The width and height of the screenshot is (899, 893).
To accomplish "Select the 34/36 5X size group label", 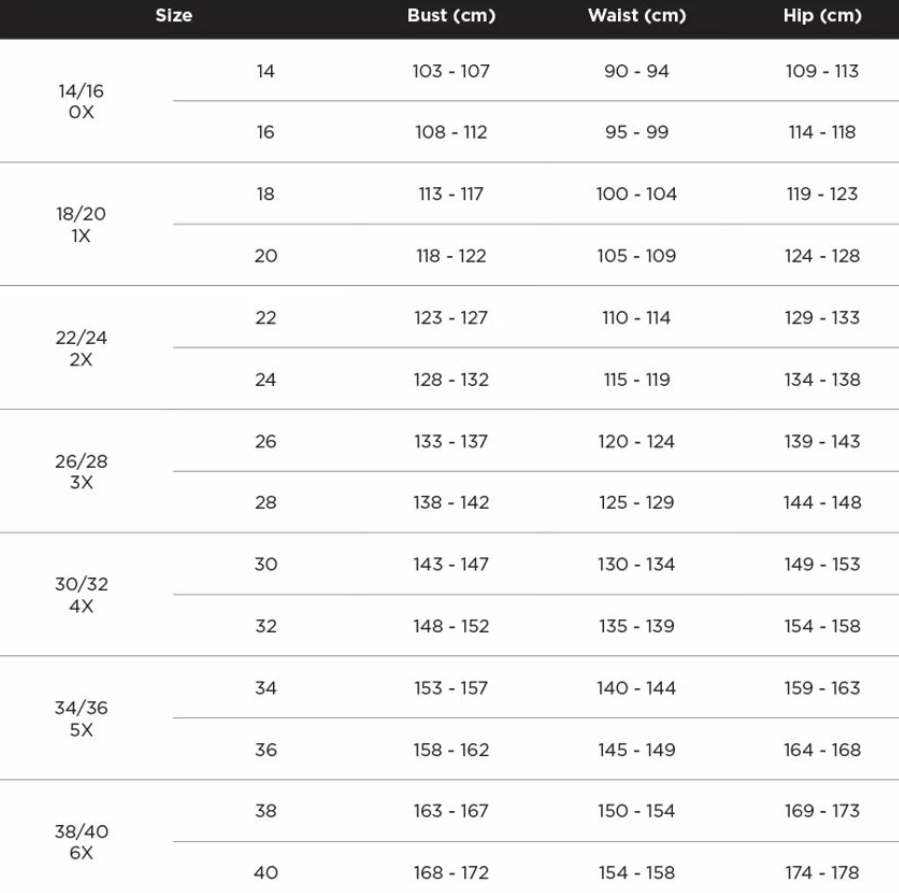I will [x=81, y=719].
